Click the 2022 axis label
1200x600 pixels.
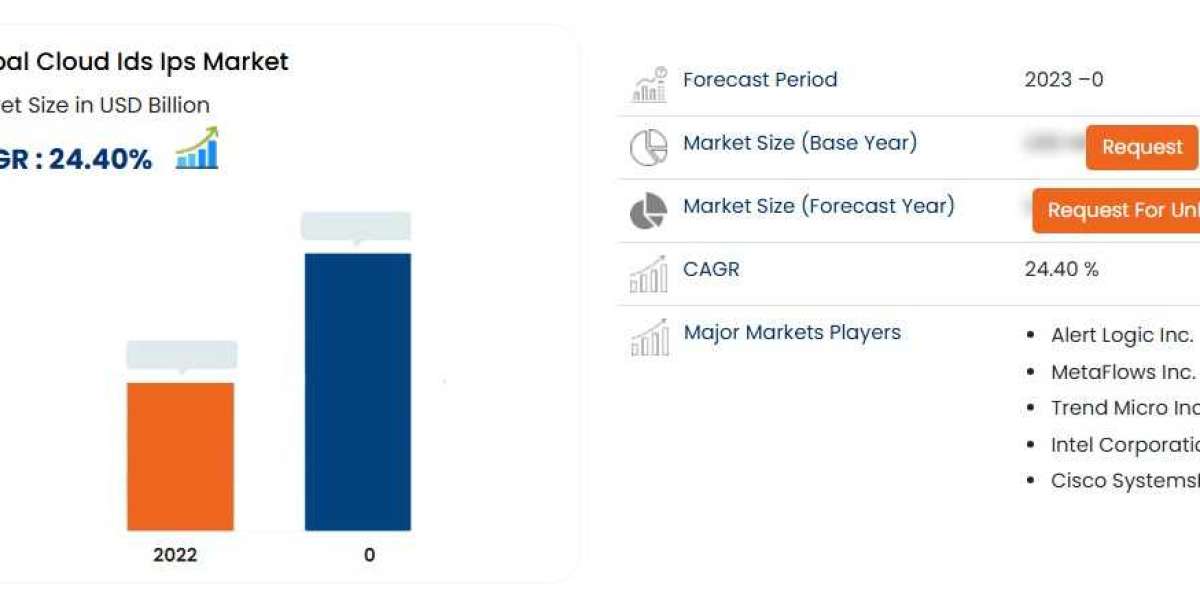click(175, 555)
